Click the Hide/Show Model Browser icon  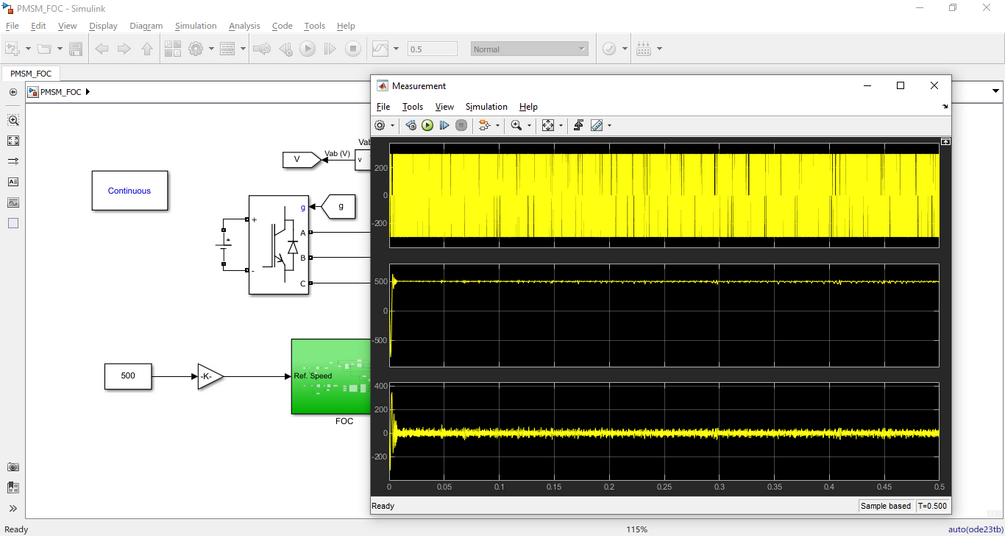pyautogui.click(x=13, y=92)
